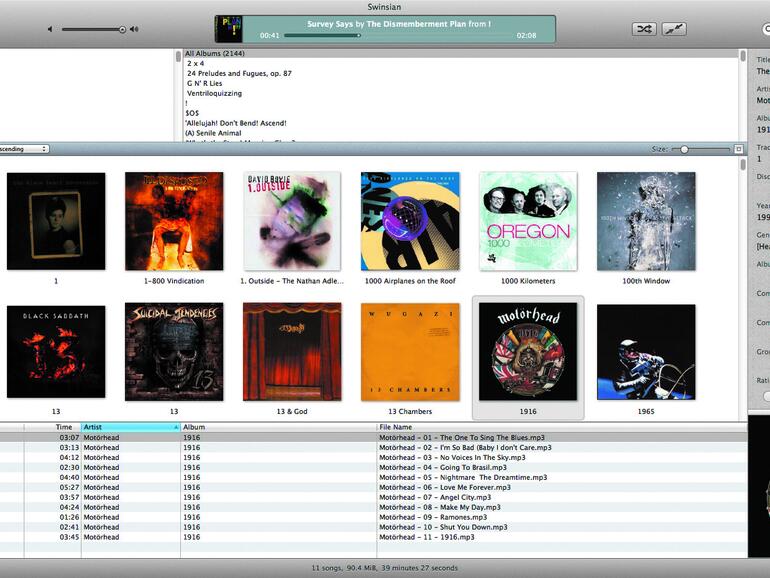Open the Ascending sort order dropdown
The width and height of the screenshot is (770, 578).
24,149
